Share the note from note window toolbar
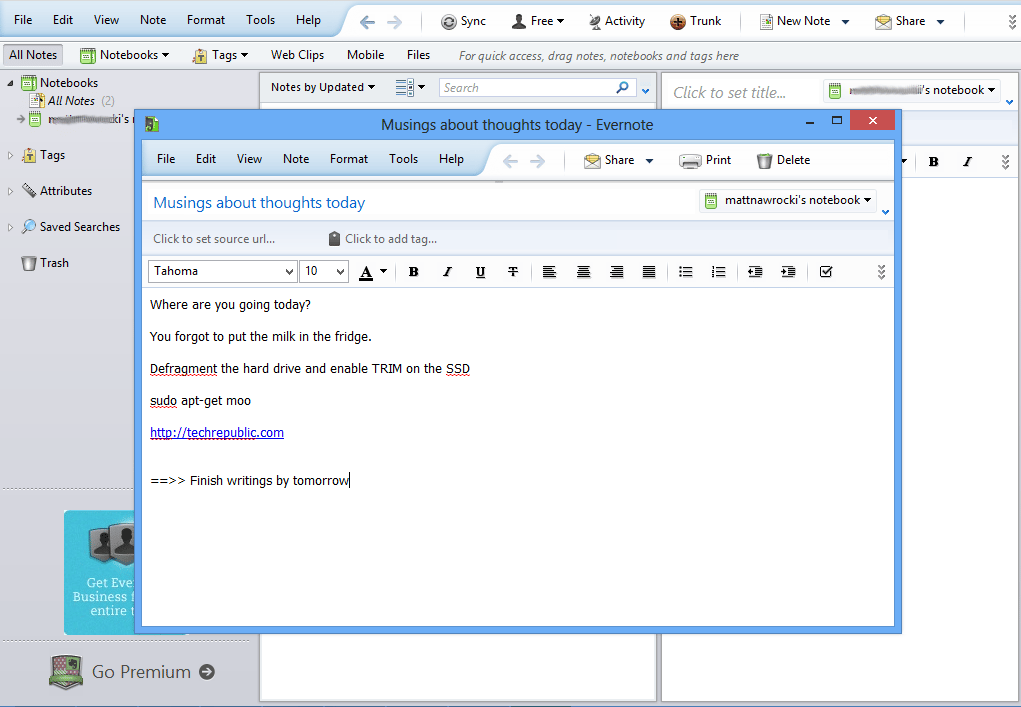1021x707 pixels. coord(609,160)
